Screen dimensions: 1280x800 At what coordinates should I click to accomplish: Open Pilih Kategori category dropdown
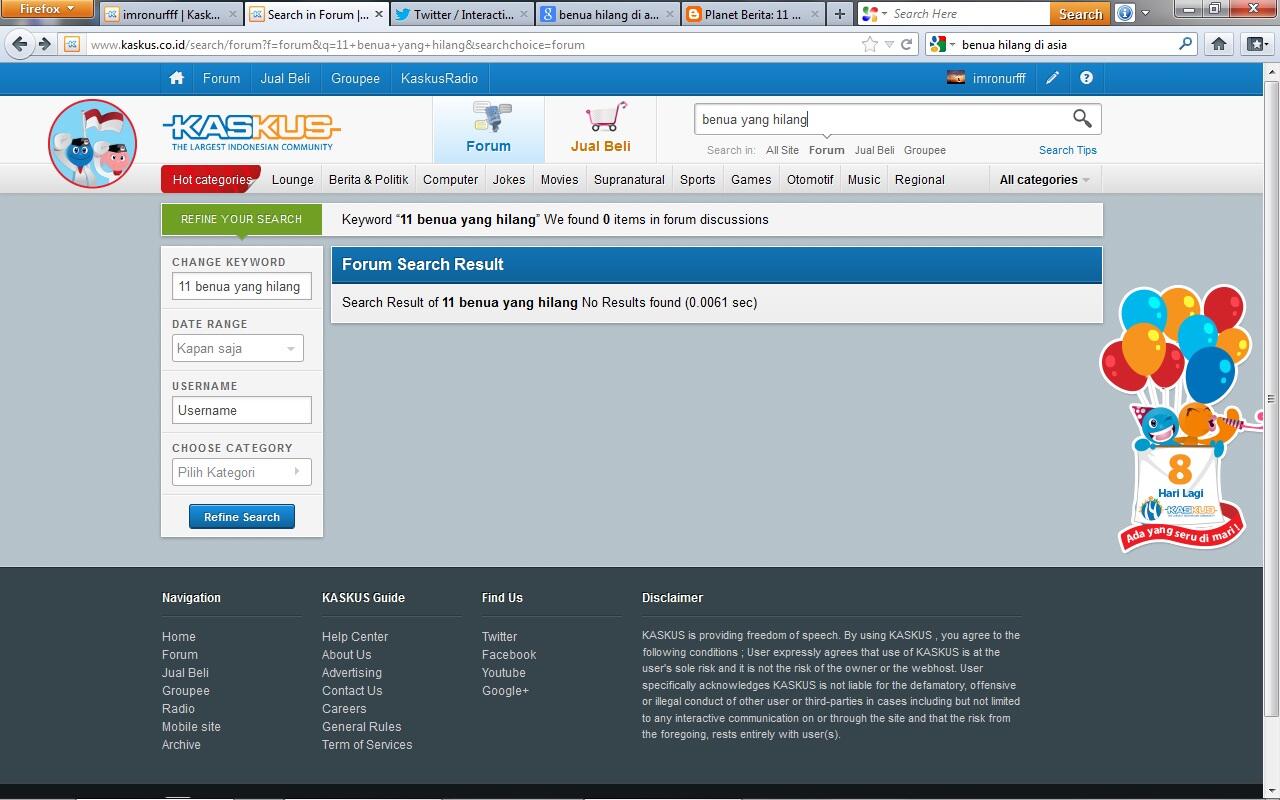pos(242,472)
